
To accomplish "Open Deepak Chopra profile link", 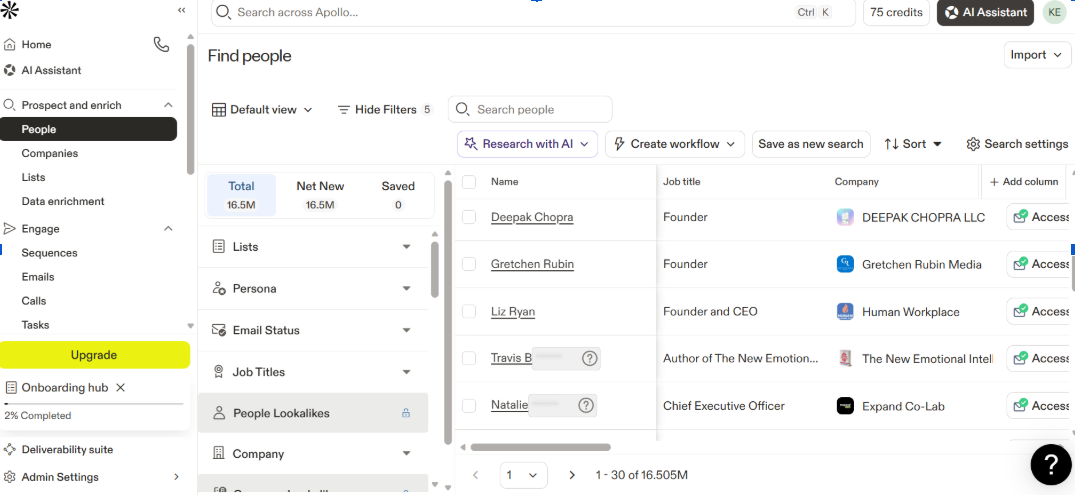I will (532, 217).
